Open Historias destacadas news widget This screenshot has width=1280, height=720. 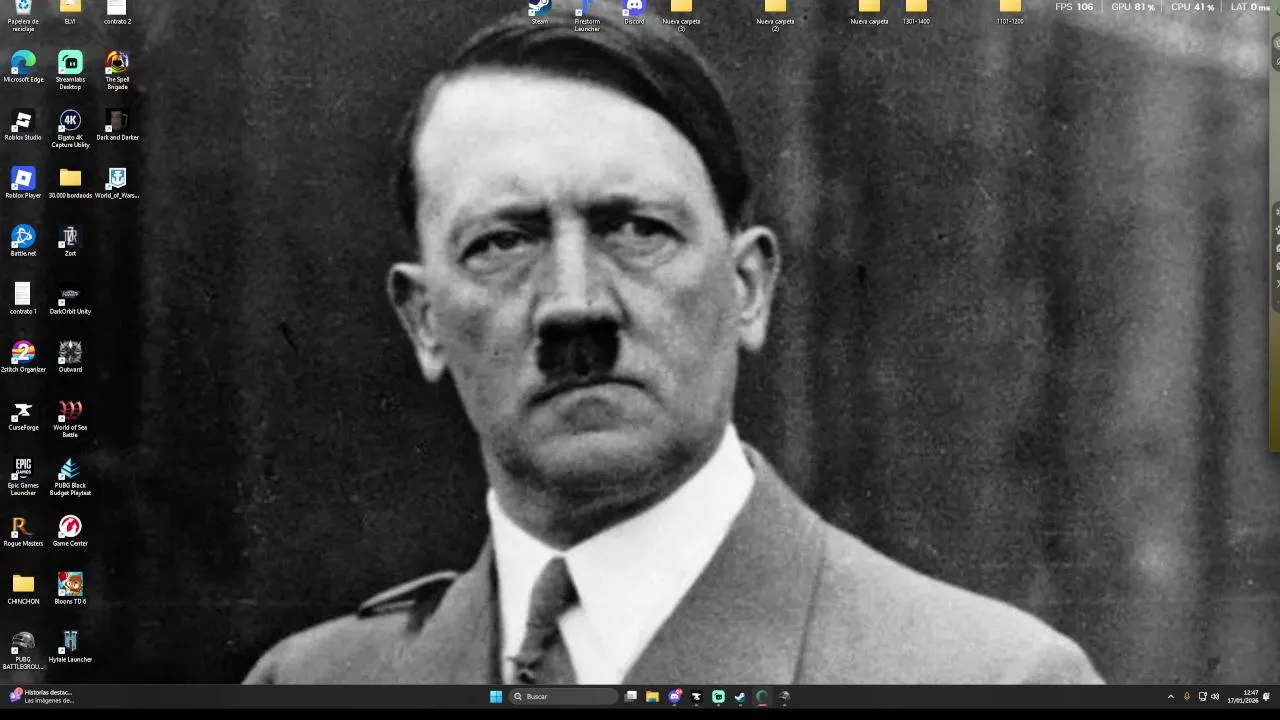pyautogui.click(x=40, y=696)
